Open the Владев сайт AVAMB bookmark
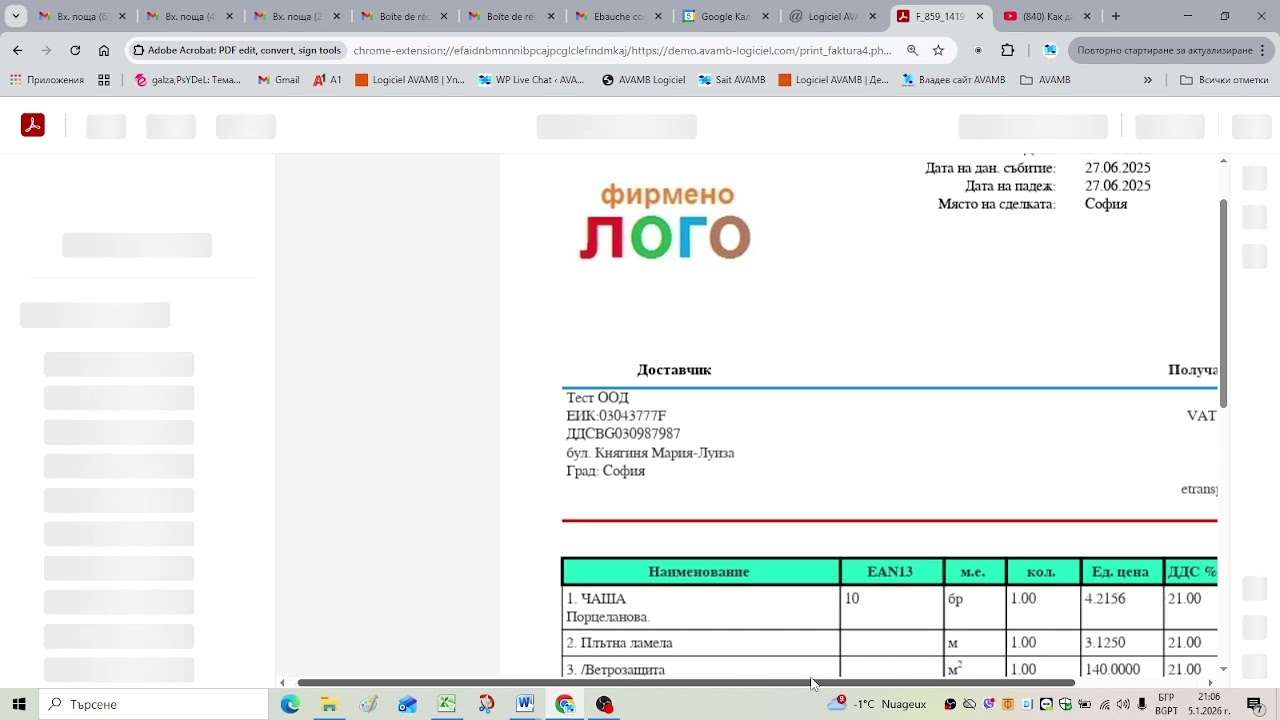The width and height of the screenshot is (1280, 720). [953, 80]
